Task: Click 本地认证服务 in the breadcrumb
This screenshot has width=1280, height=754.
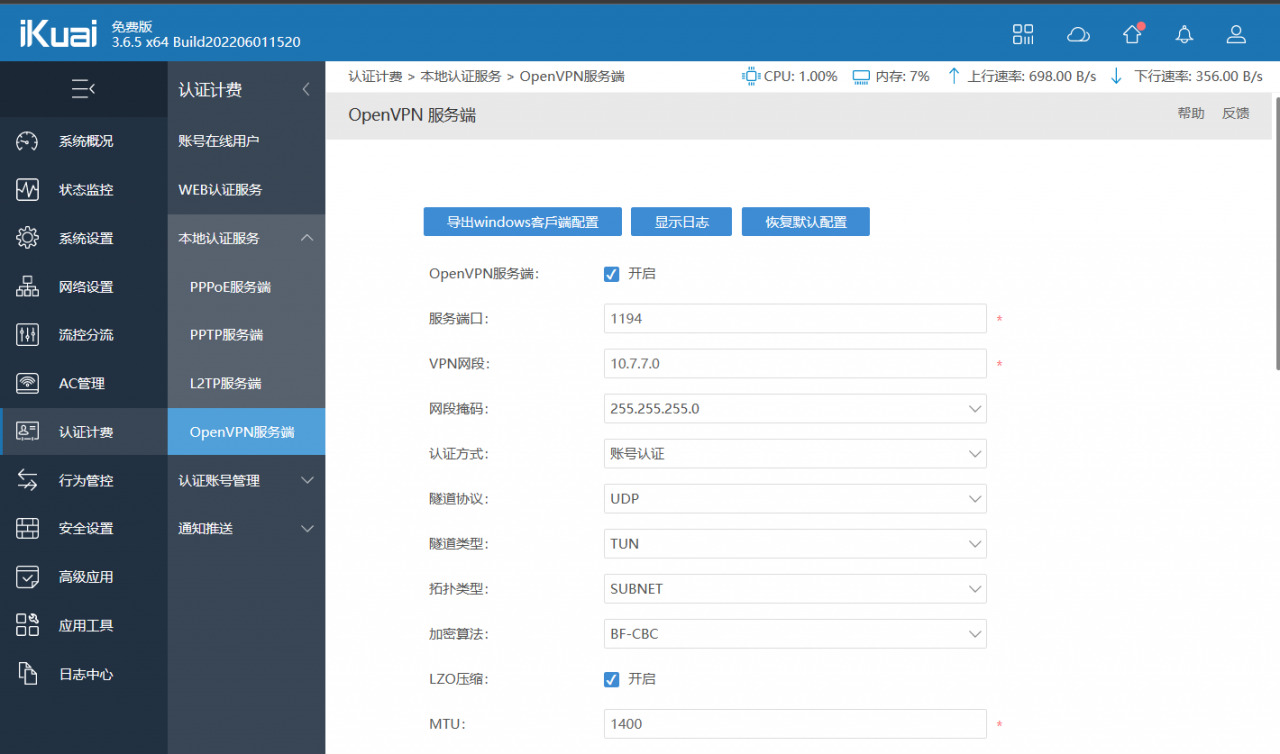Action: [x=461, y=76]
